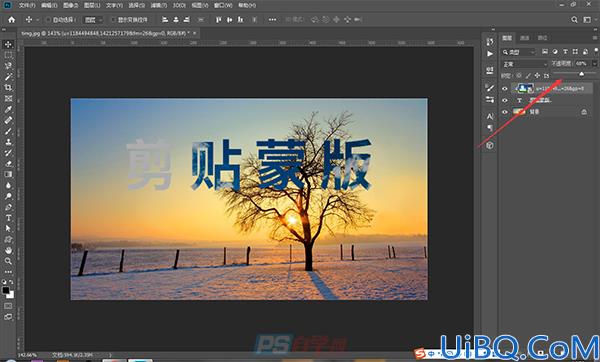The image size is (600, 362).
Task: Open the Auto-Select layer/group dropdown
Action: pyautogui.click(x=94, y=20)
